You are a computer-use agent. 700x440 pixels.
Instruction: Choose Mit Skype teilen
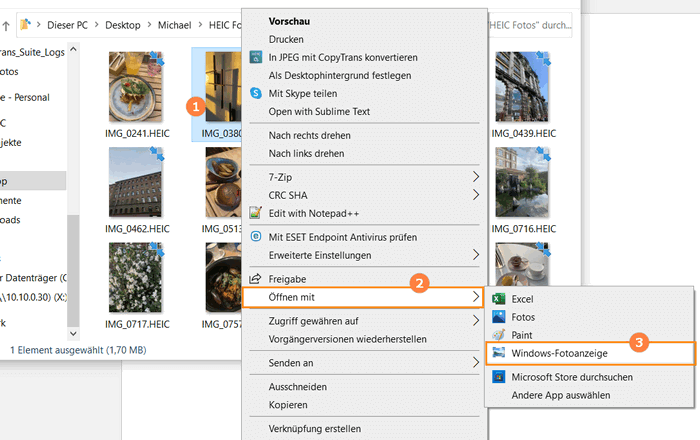(x=303, y=93)
